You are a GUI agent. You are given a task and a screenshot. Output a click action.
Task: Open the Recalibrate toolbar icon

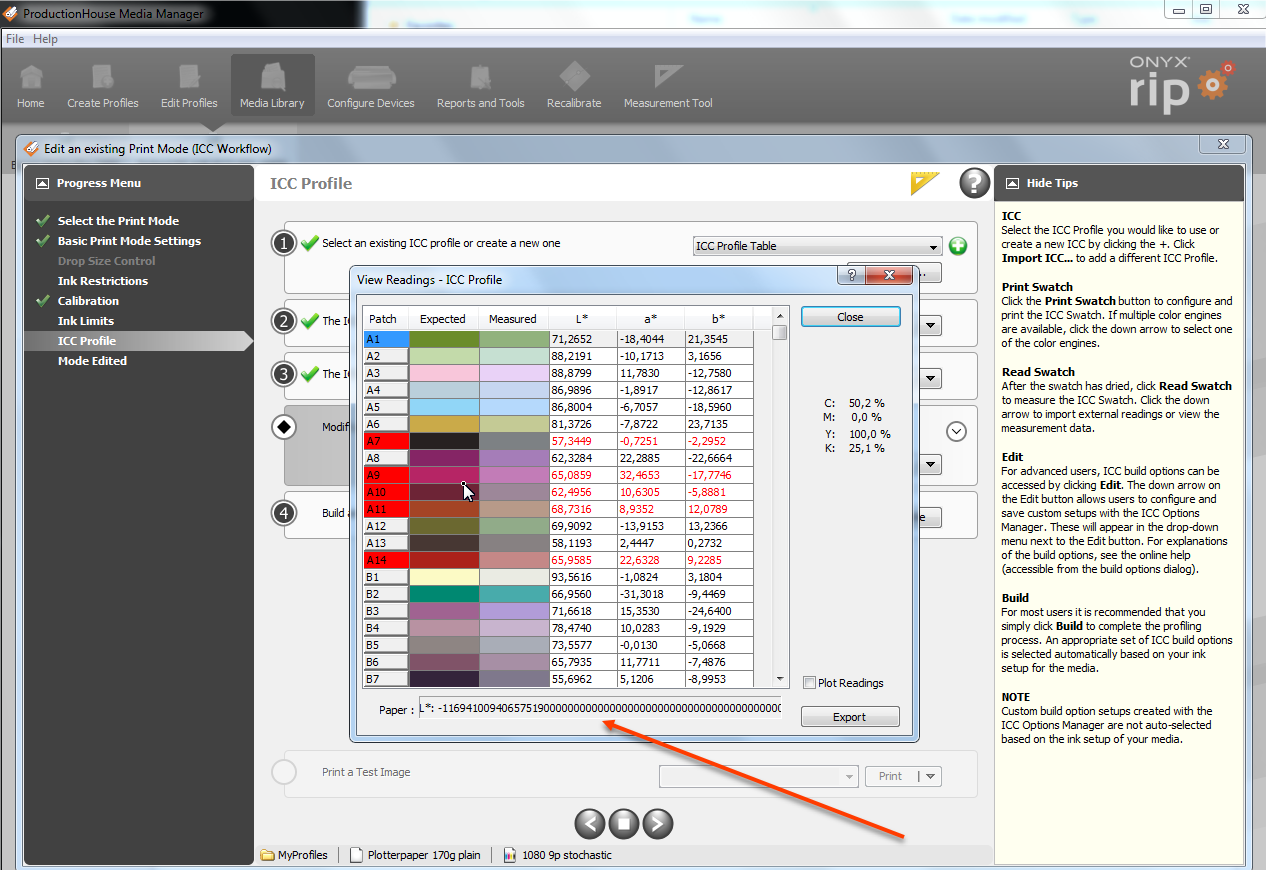(x=574, y=86)
